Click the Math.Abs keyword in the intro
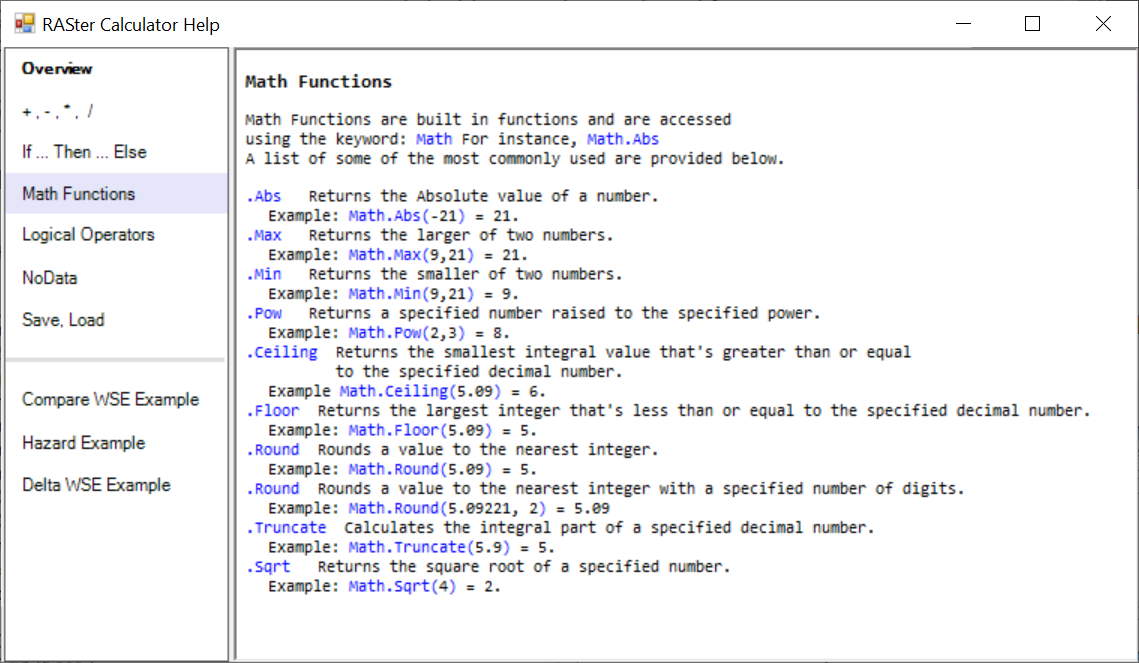This screenshot has height=663, width=1139. click(623, 139)
